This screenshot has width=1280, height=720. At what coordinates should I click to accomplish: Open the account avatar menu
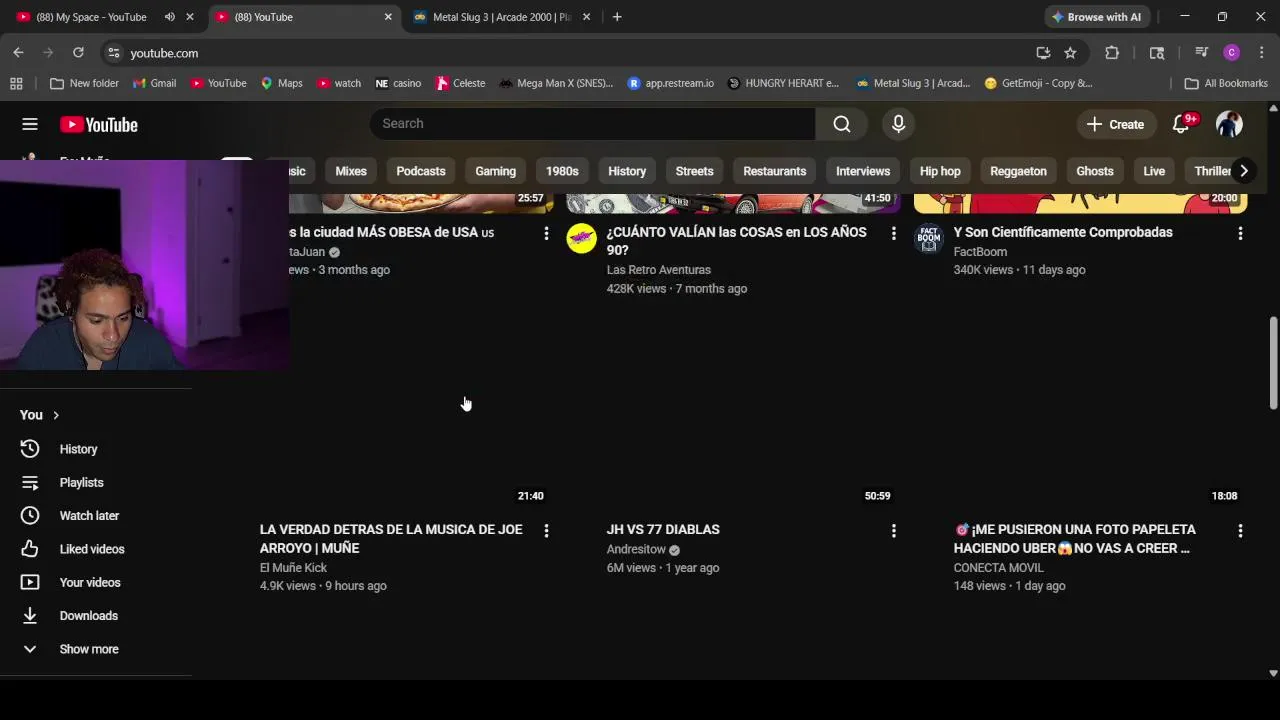click(x=1229, y=124)
